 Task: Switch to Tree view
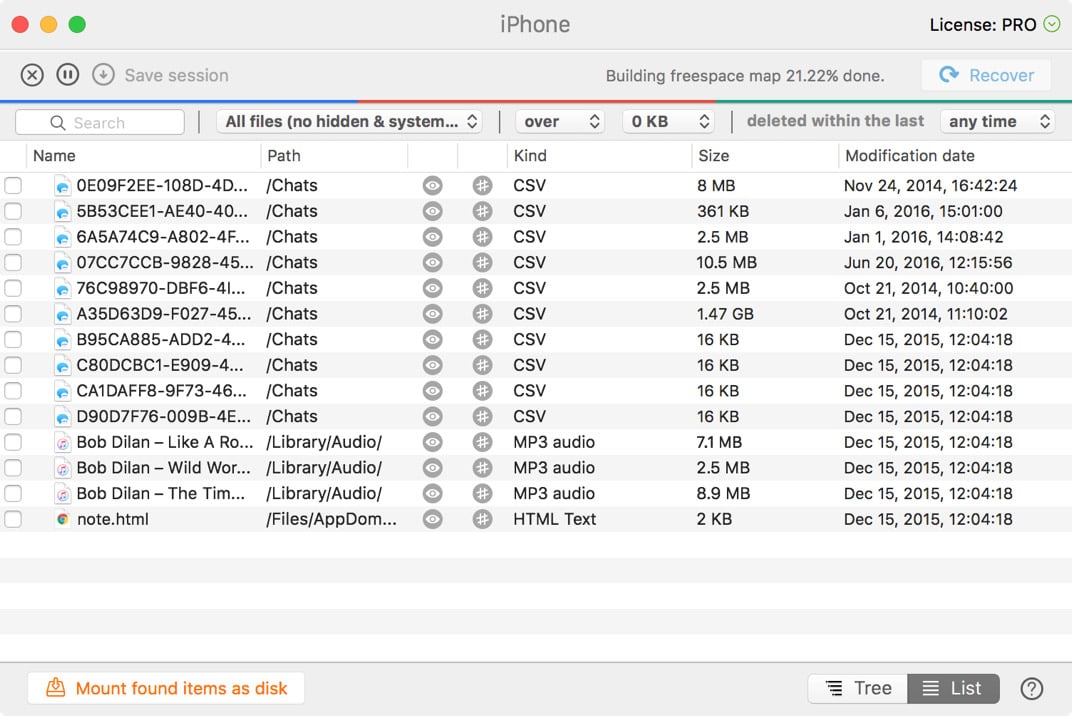click(x=858, y=689)
